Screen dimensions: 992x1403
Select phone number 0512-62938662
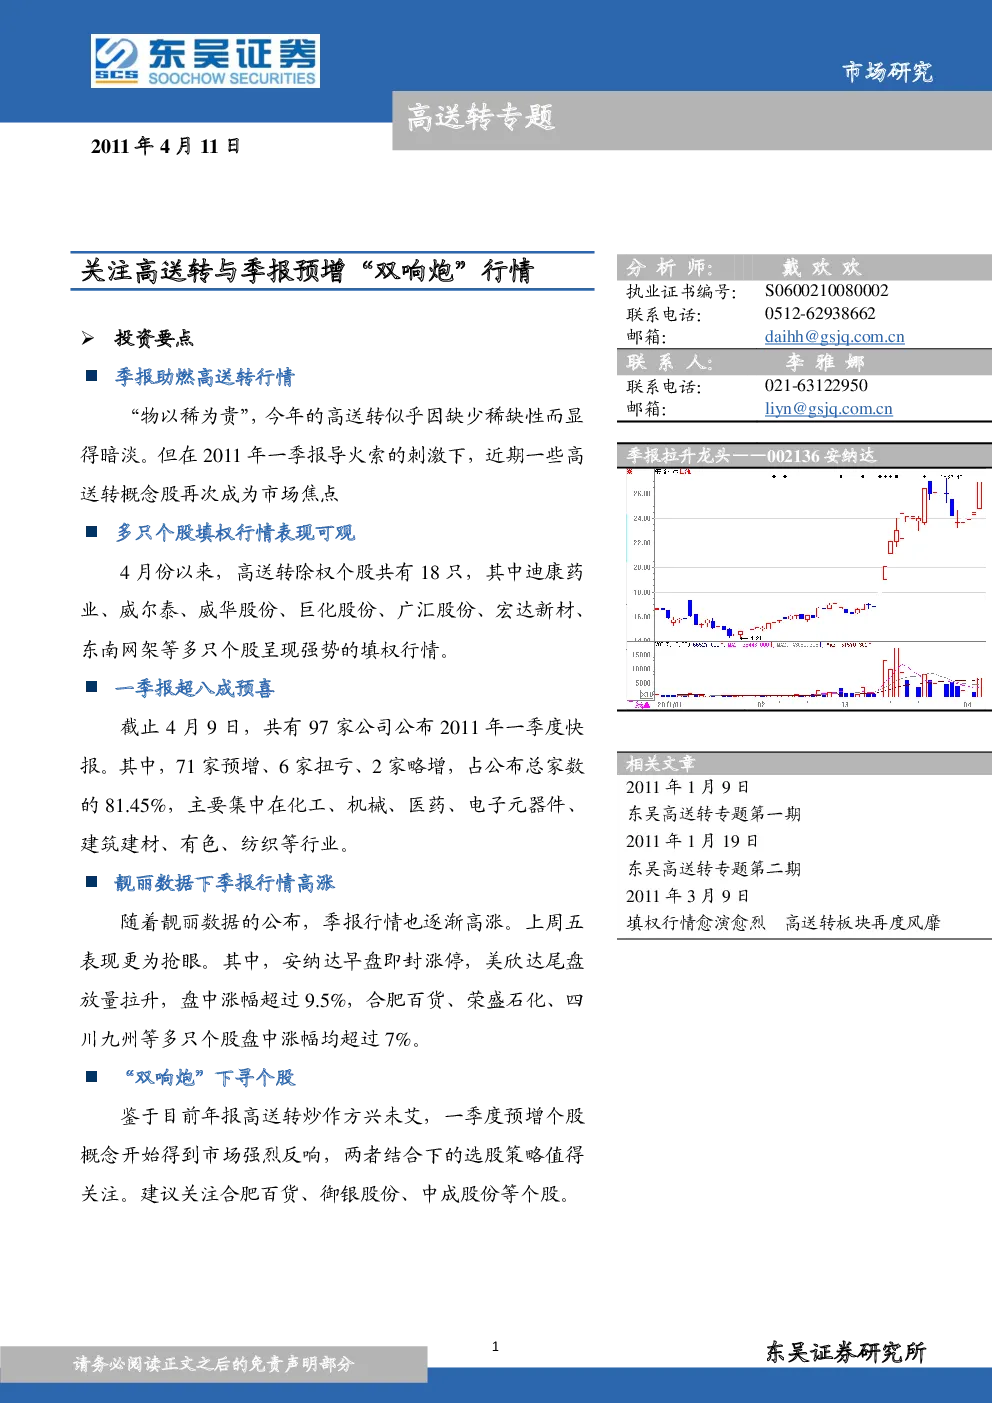point(820,314)
